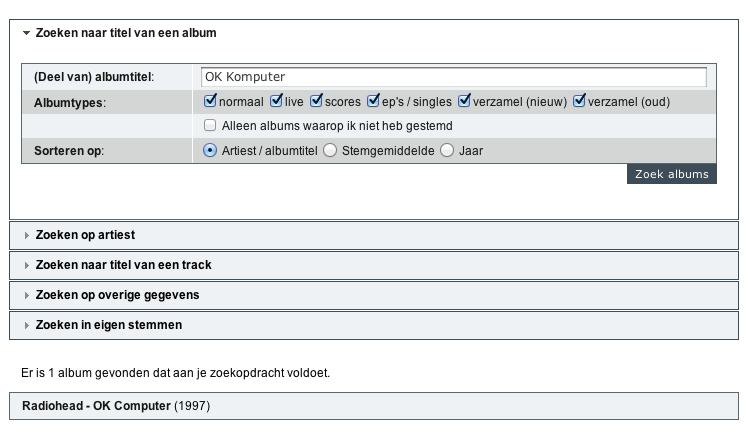This screenshot has width=745, height=435.
Task: Enable 'Alleen albums waarop ik niet heb gestemd'
Action: (x=210, y=126)
